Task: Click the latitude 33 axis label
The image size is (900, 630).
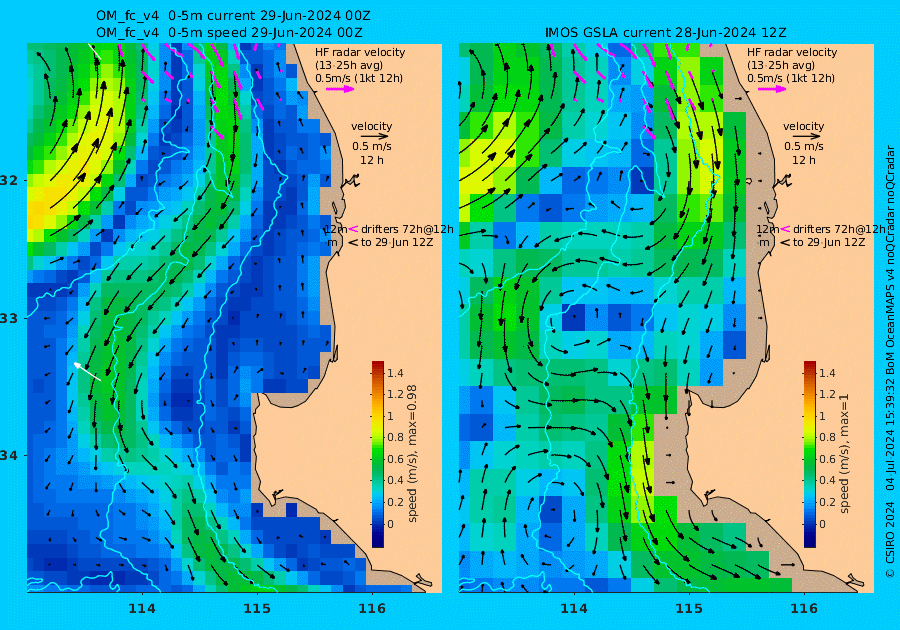Action: [9, 318]
